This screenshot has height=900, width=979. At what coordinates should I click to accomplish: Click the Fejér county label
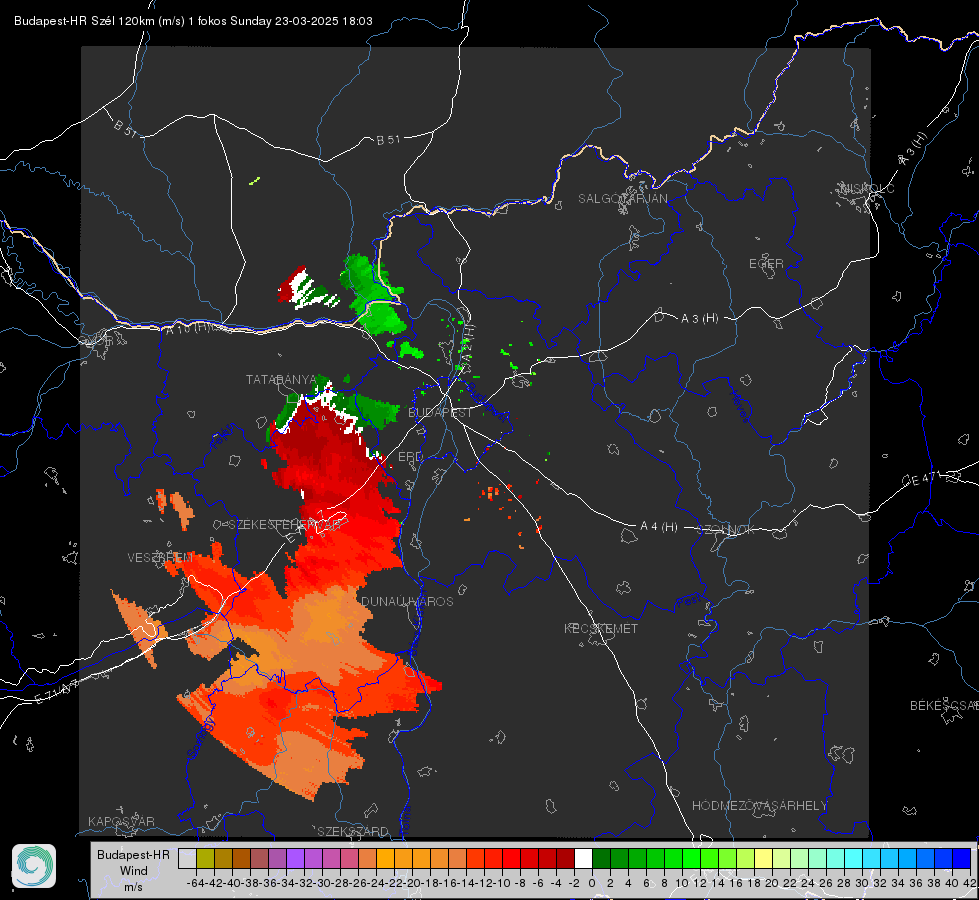(220, 438)
